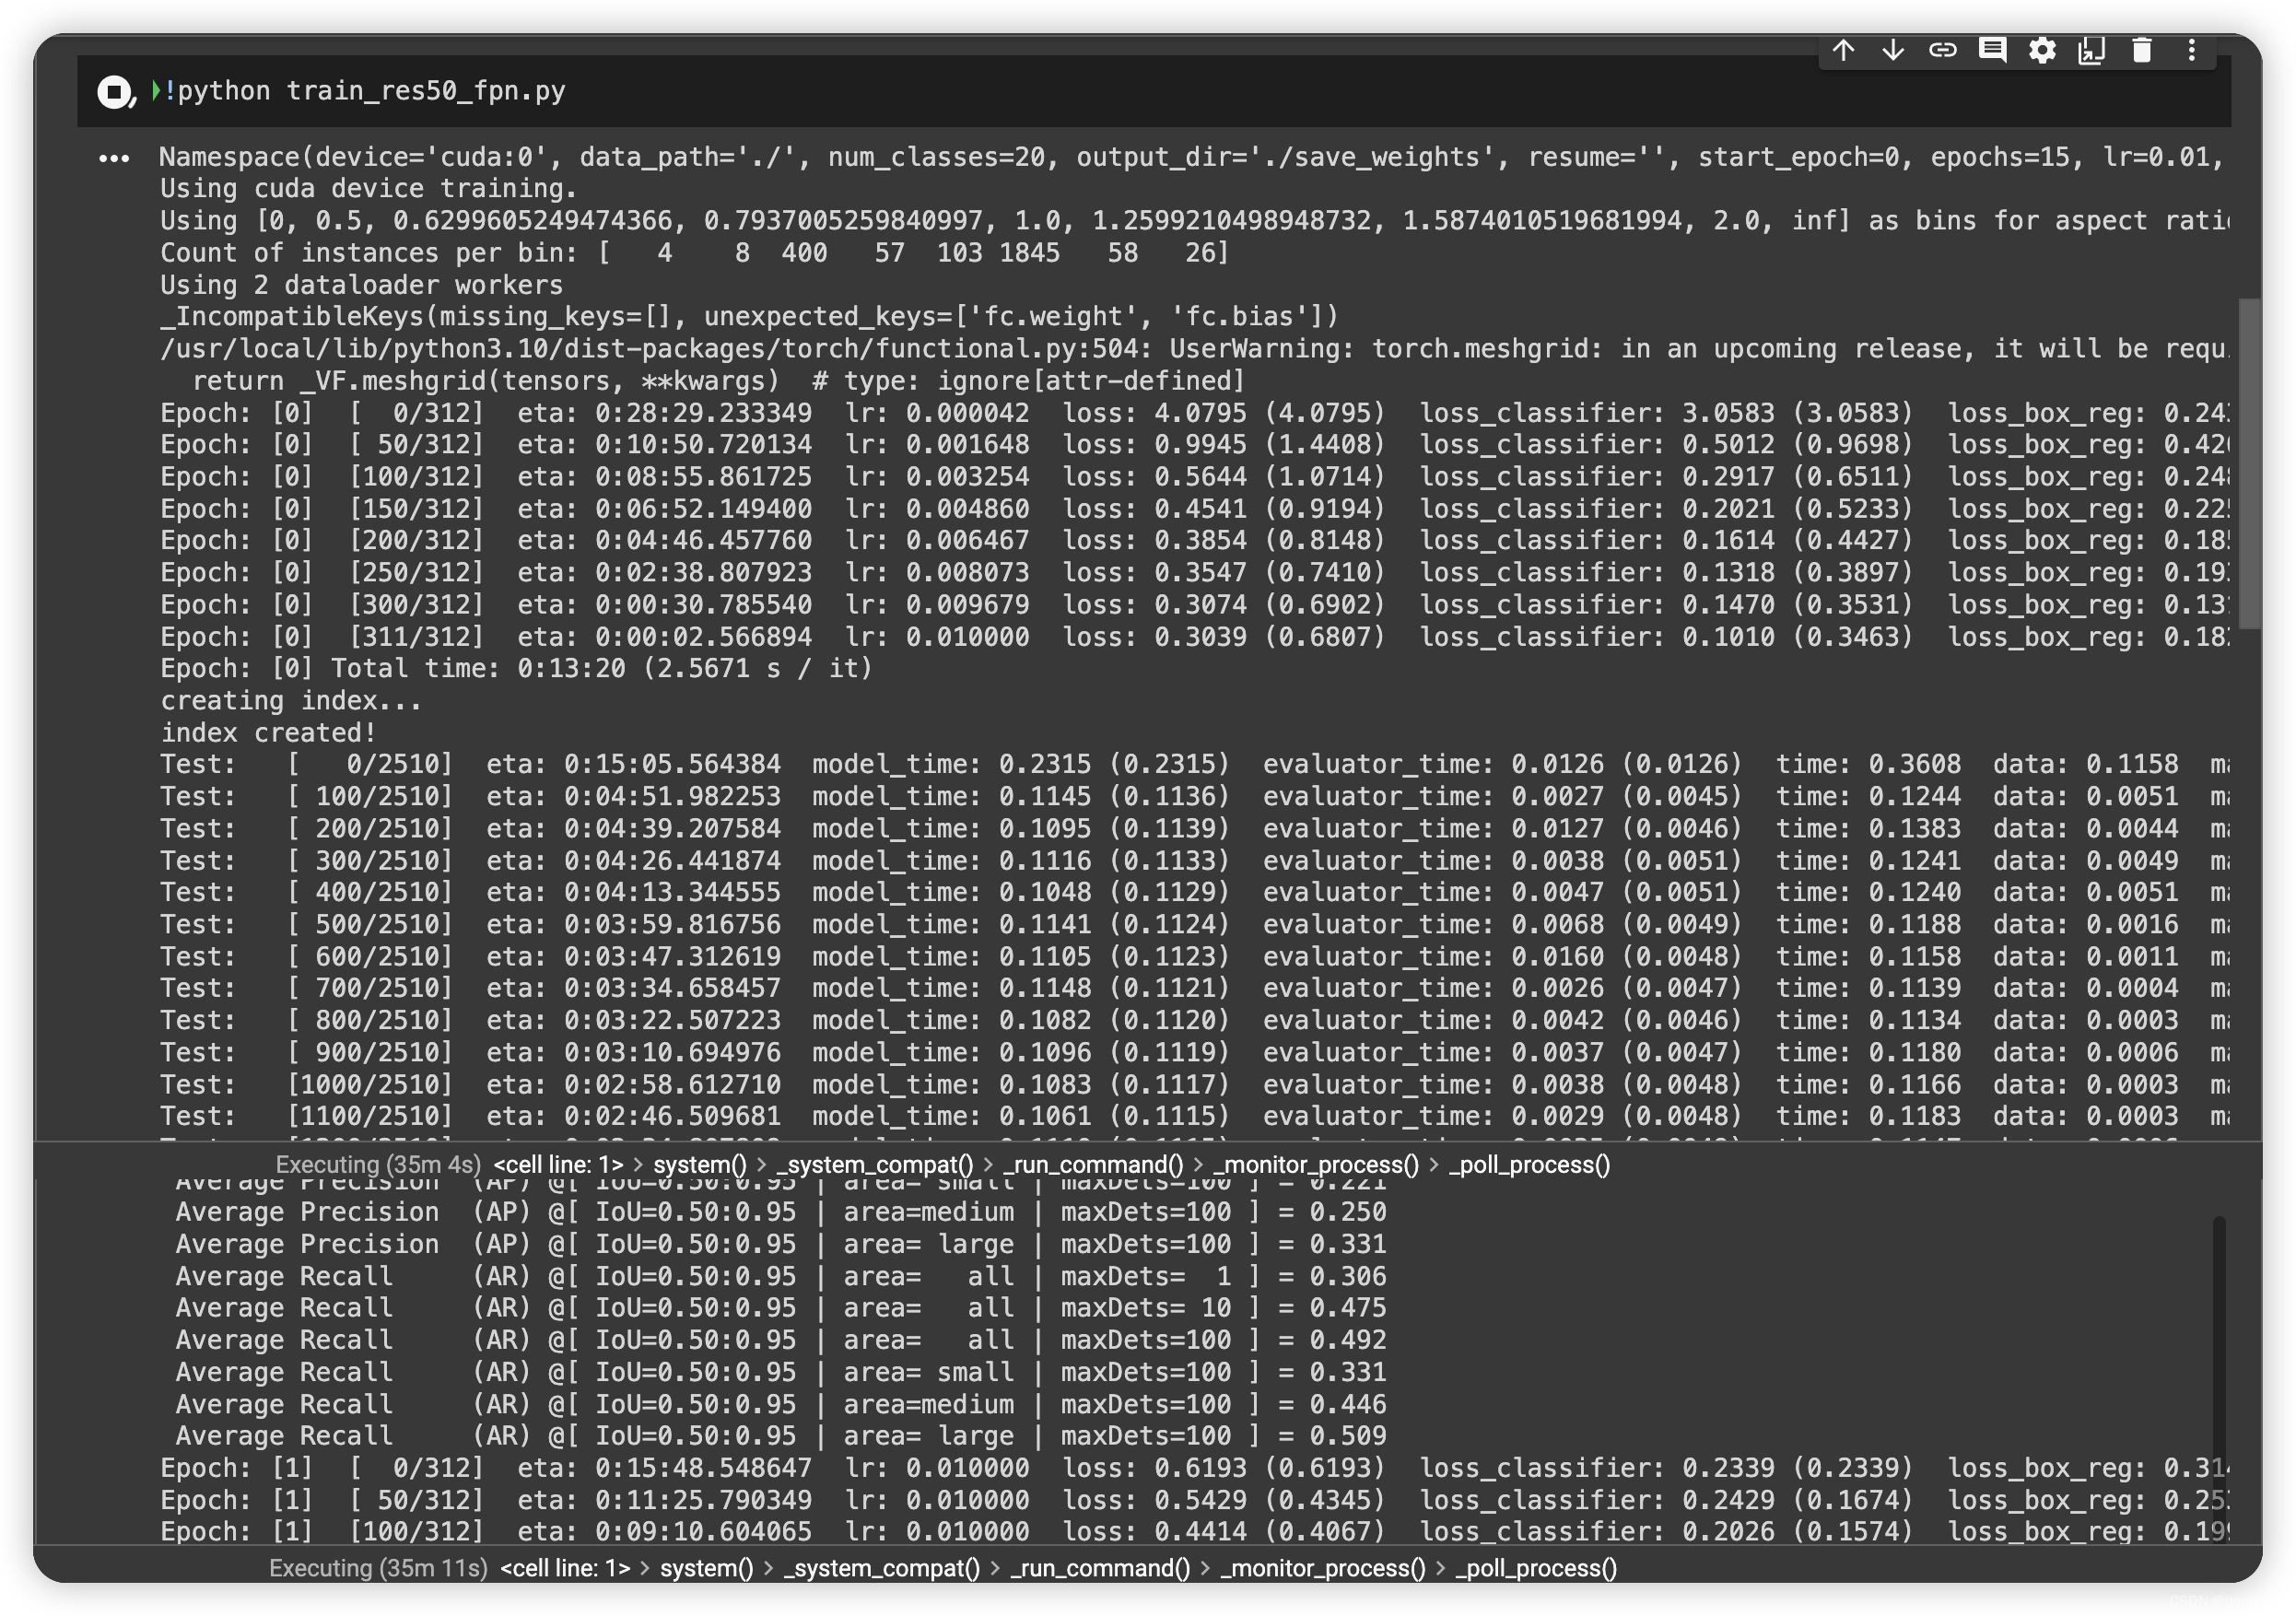Viewport: 2296px width, 1616px height.
Task: Move cell up with arrow icon
Action: tap(1843, 50)
